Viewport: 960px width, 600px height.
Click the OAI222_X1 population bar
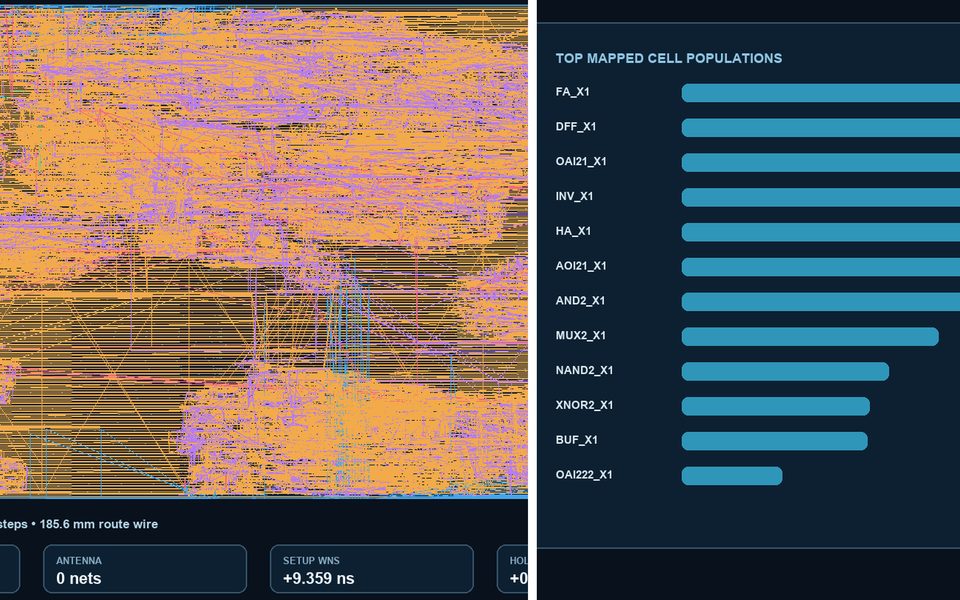point(732,476)
